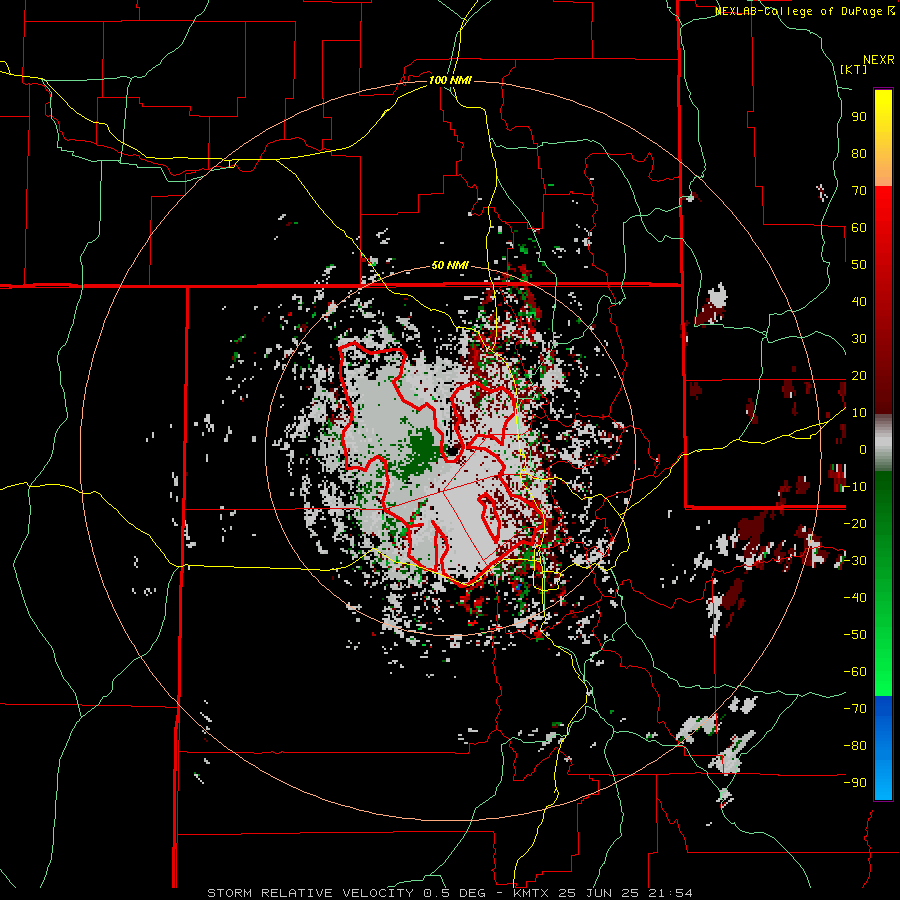Select the -80 legend value

click(855, 746)
